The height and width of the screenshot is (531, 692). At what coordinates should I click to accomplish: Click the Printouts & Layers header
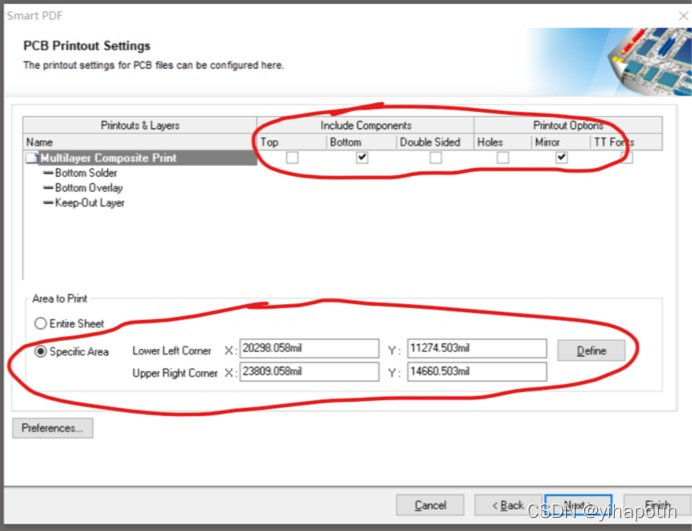click(139, 125)
